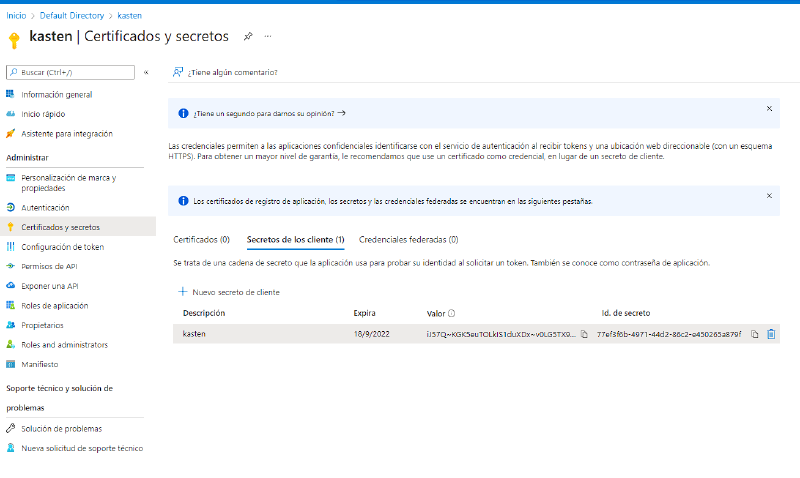The height and width of the screenshot is (478, 800).
Task: Open Credenciales federadas (0) tab
Action: [409, 239]
